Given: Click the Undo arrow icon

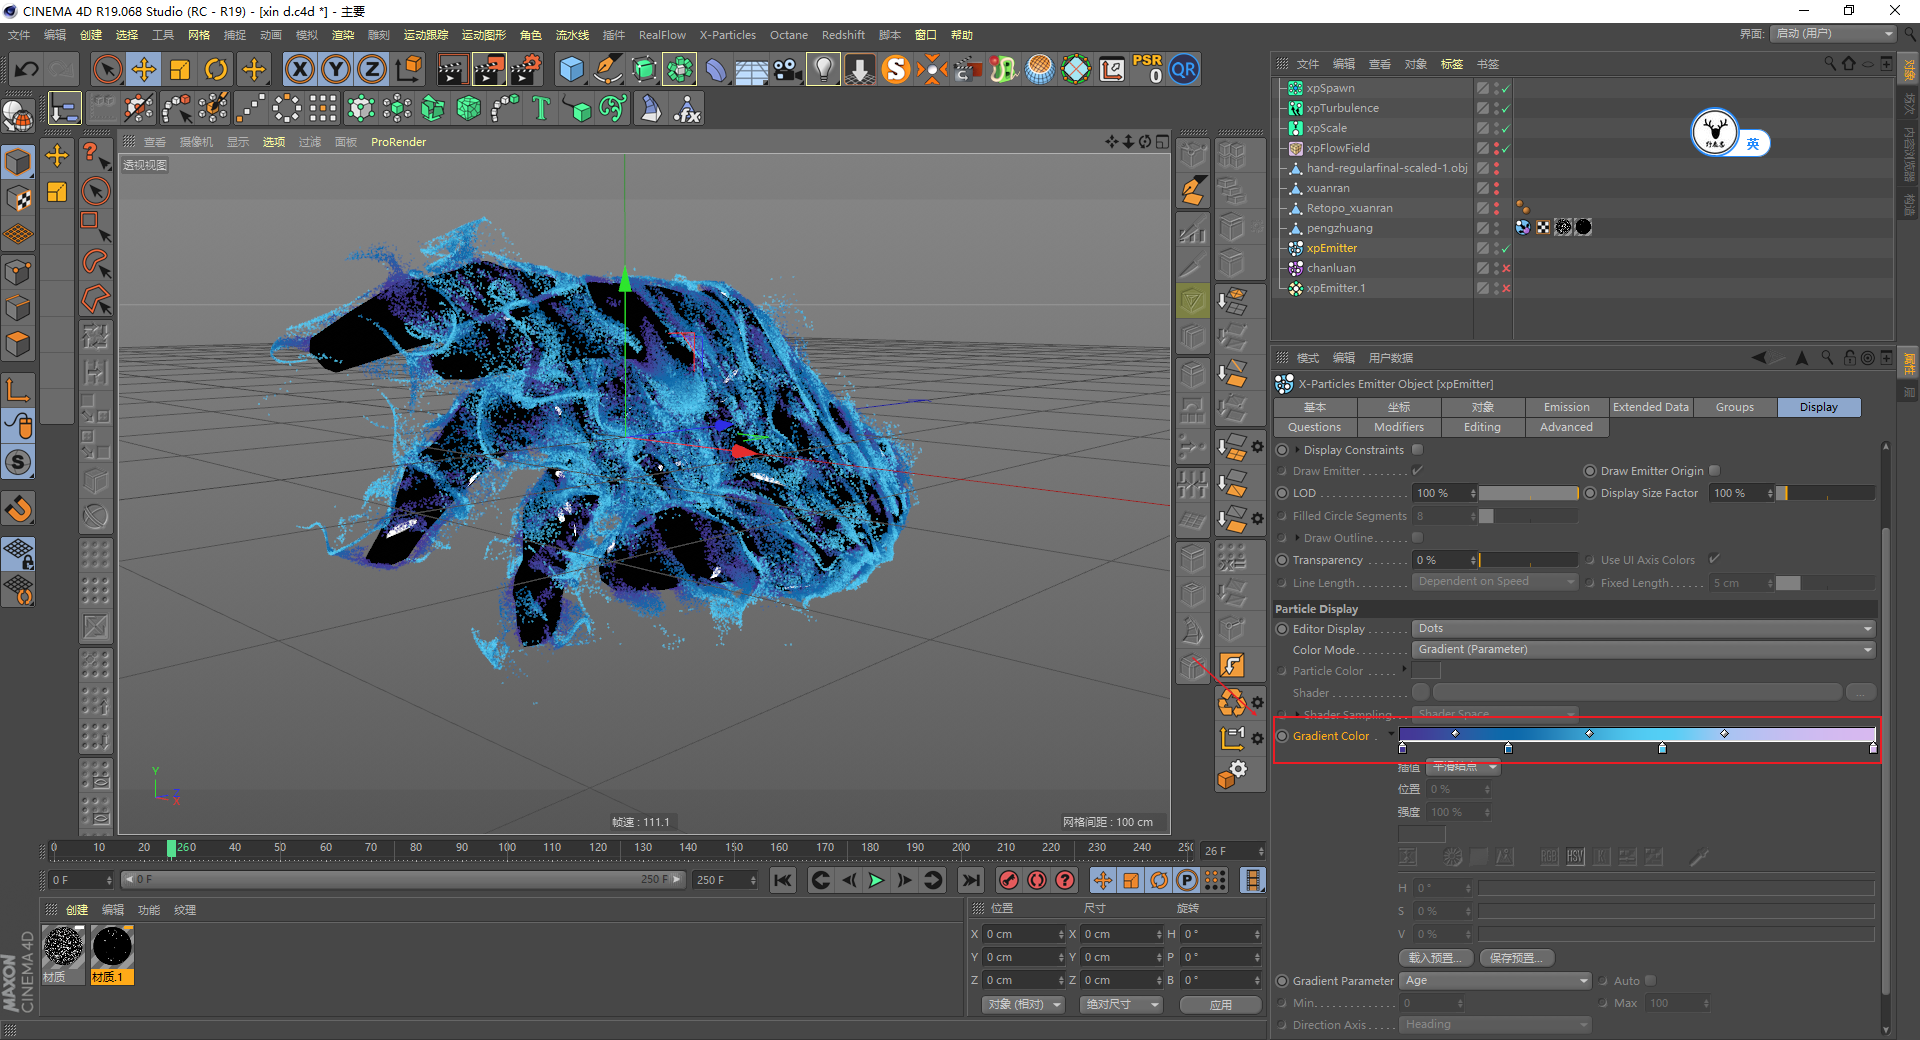Looking at the screenshot, I should click(27, 69).
